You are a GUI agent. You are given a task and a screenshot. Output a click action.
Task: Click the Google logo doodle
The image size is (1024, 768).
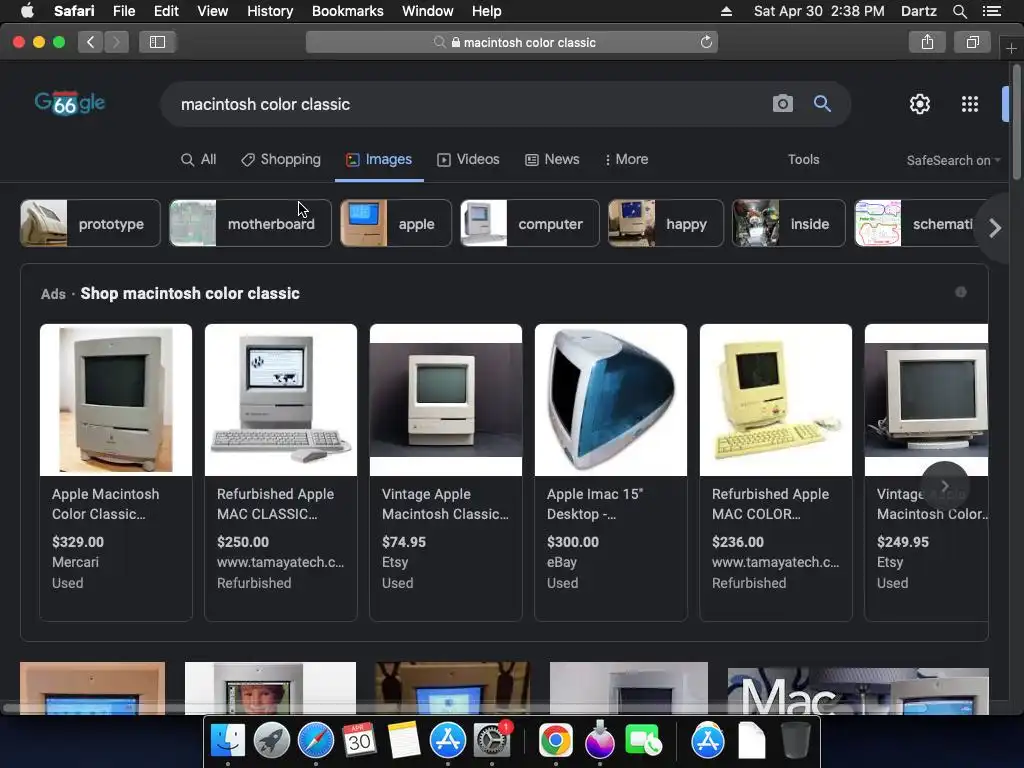[70, 103]
